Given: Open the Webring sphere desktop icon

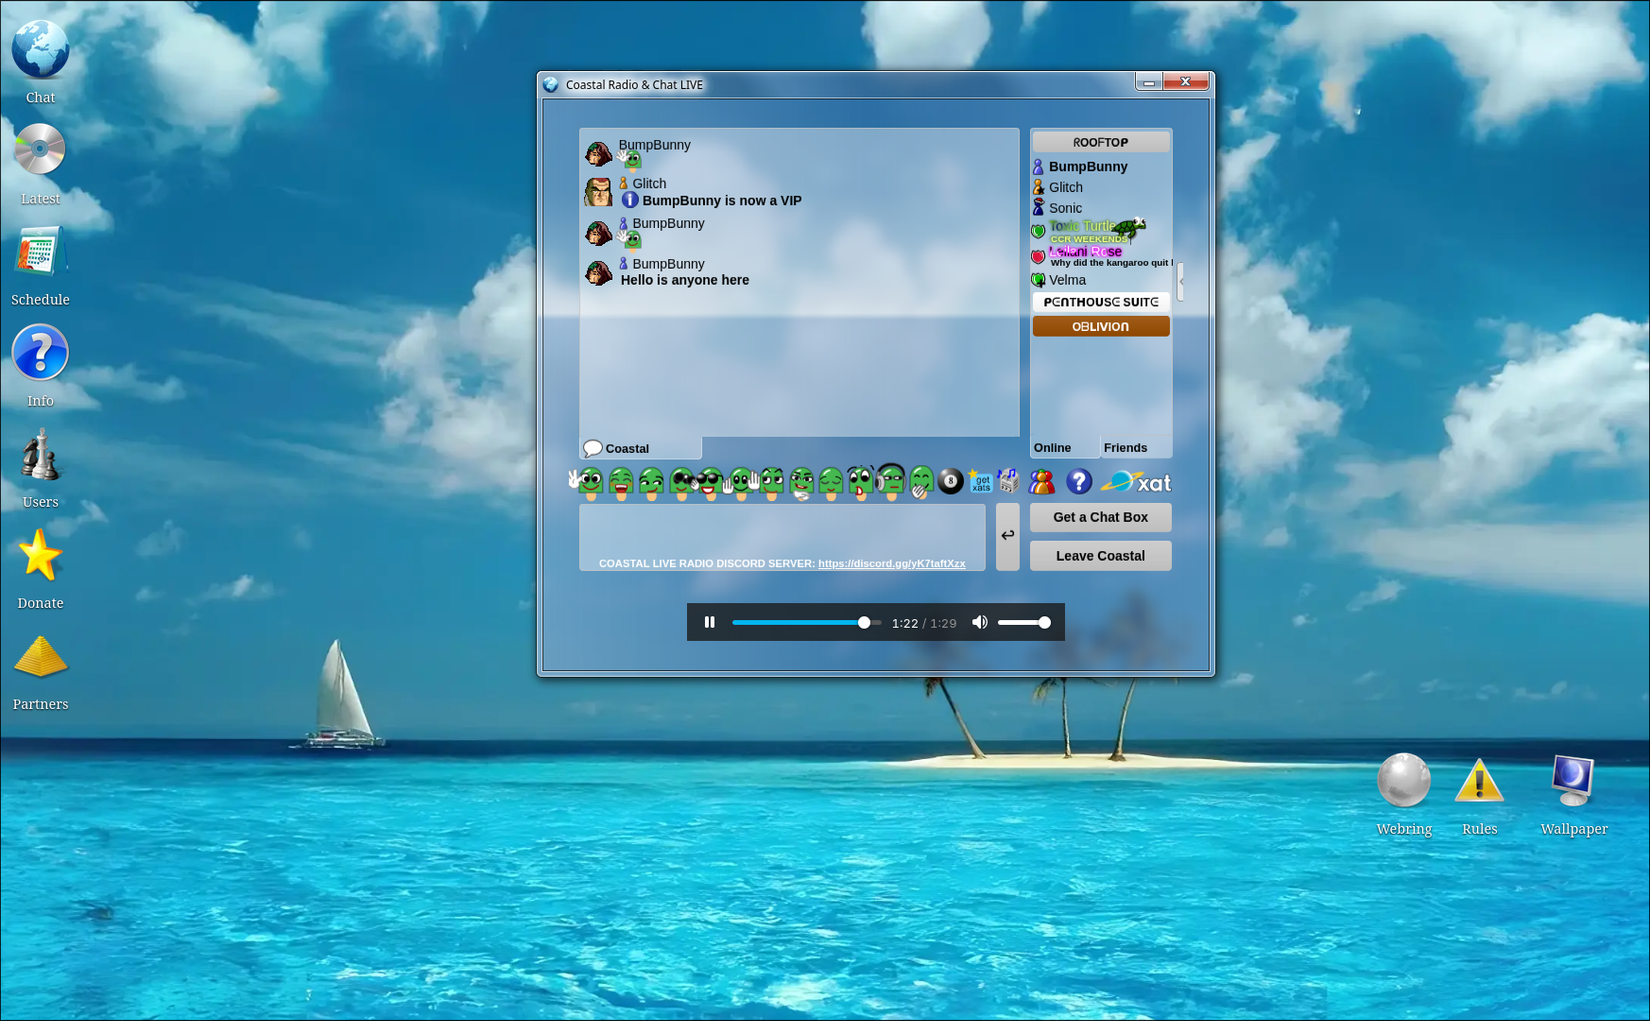Looking at the screenshot, I should click(x=1404, y=780).
